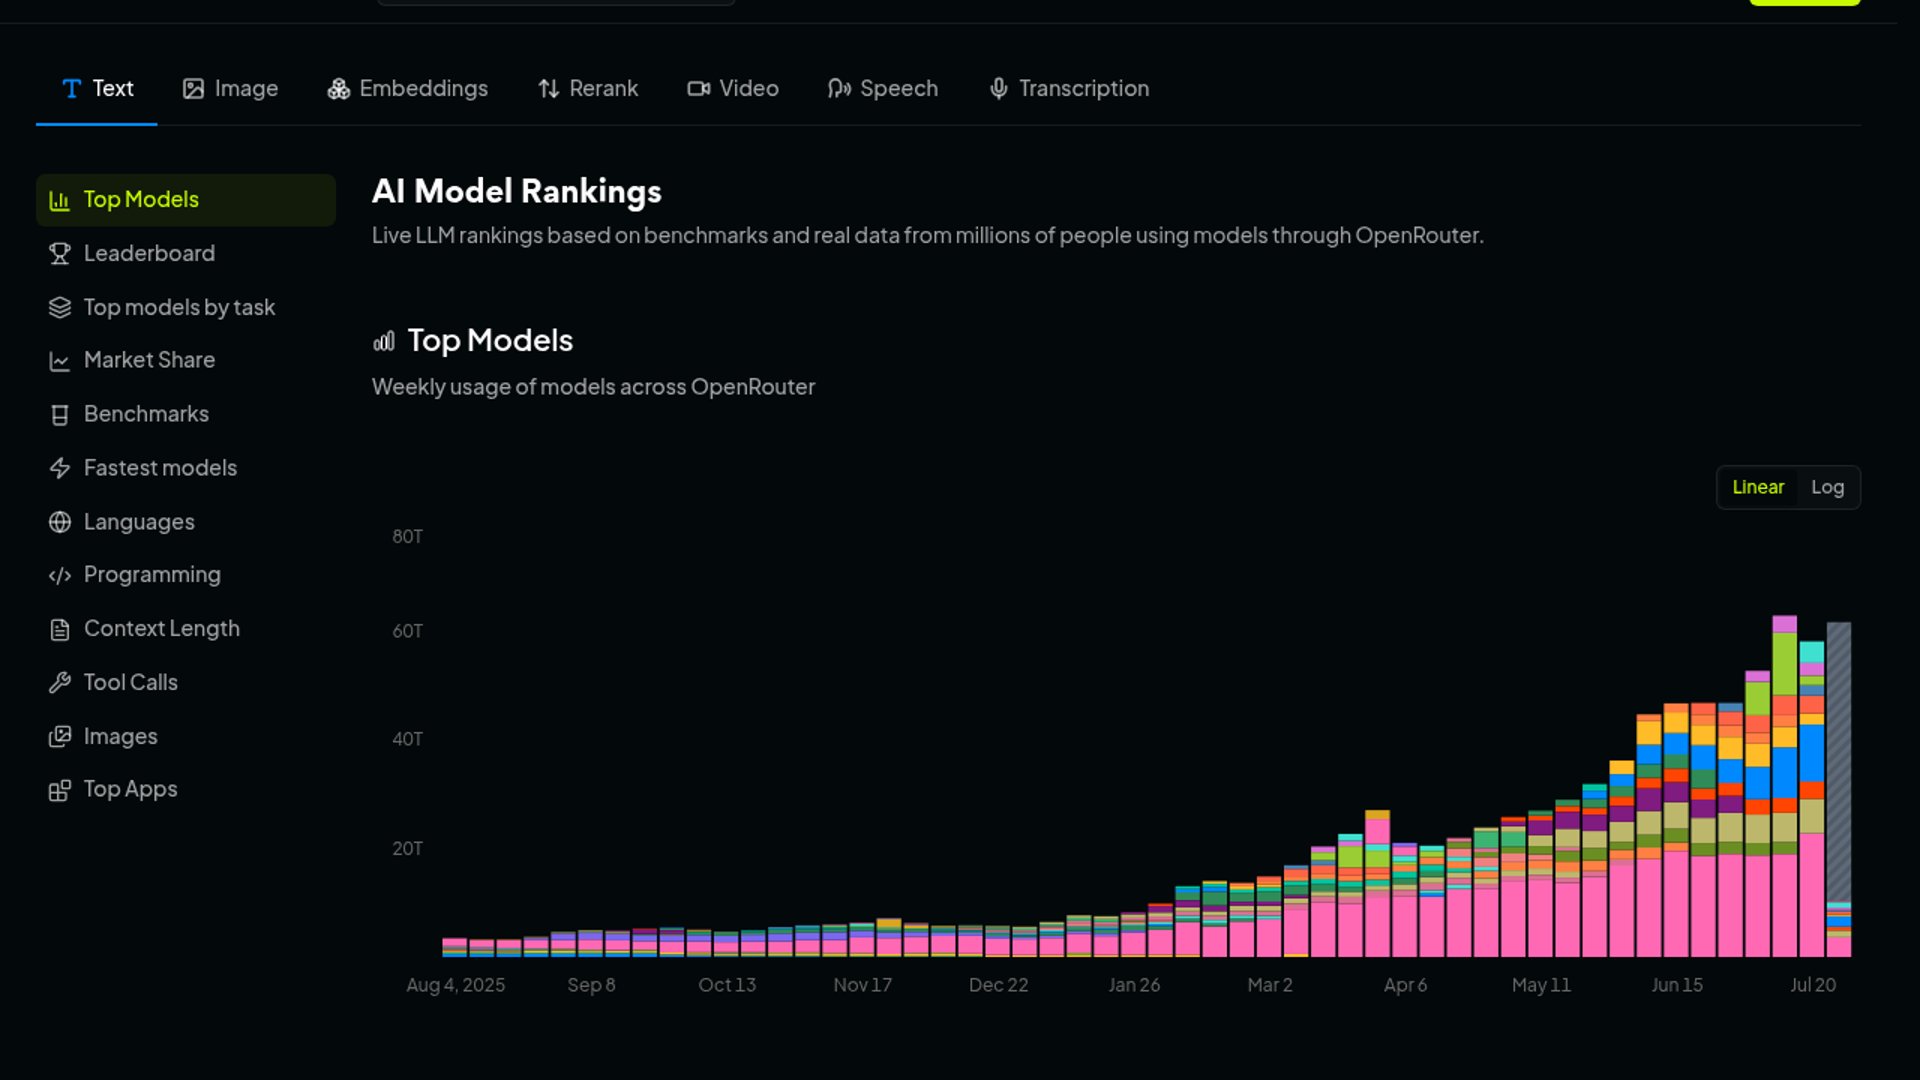Screen dimensions: 1920x1080
Task: Click the Tool Calls wrench icon
Action: 60,683
